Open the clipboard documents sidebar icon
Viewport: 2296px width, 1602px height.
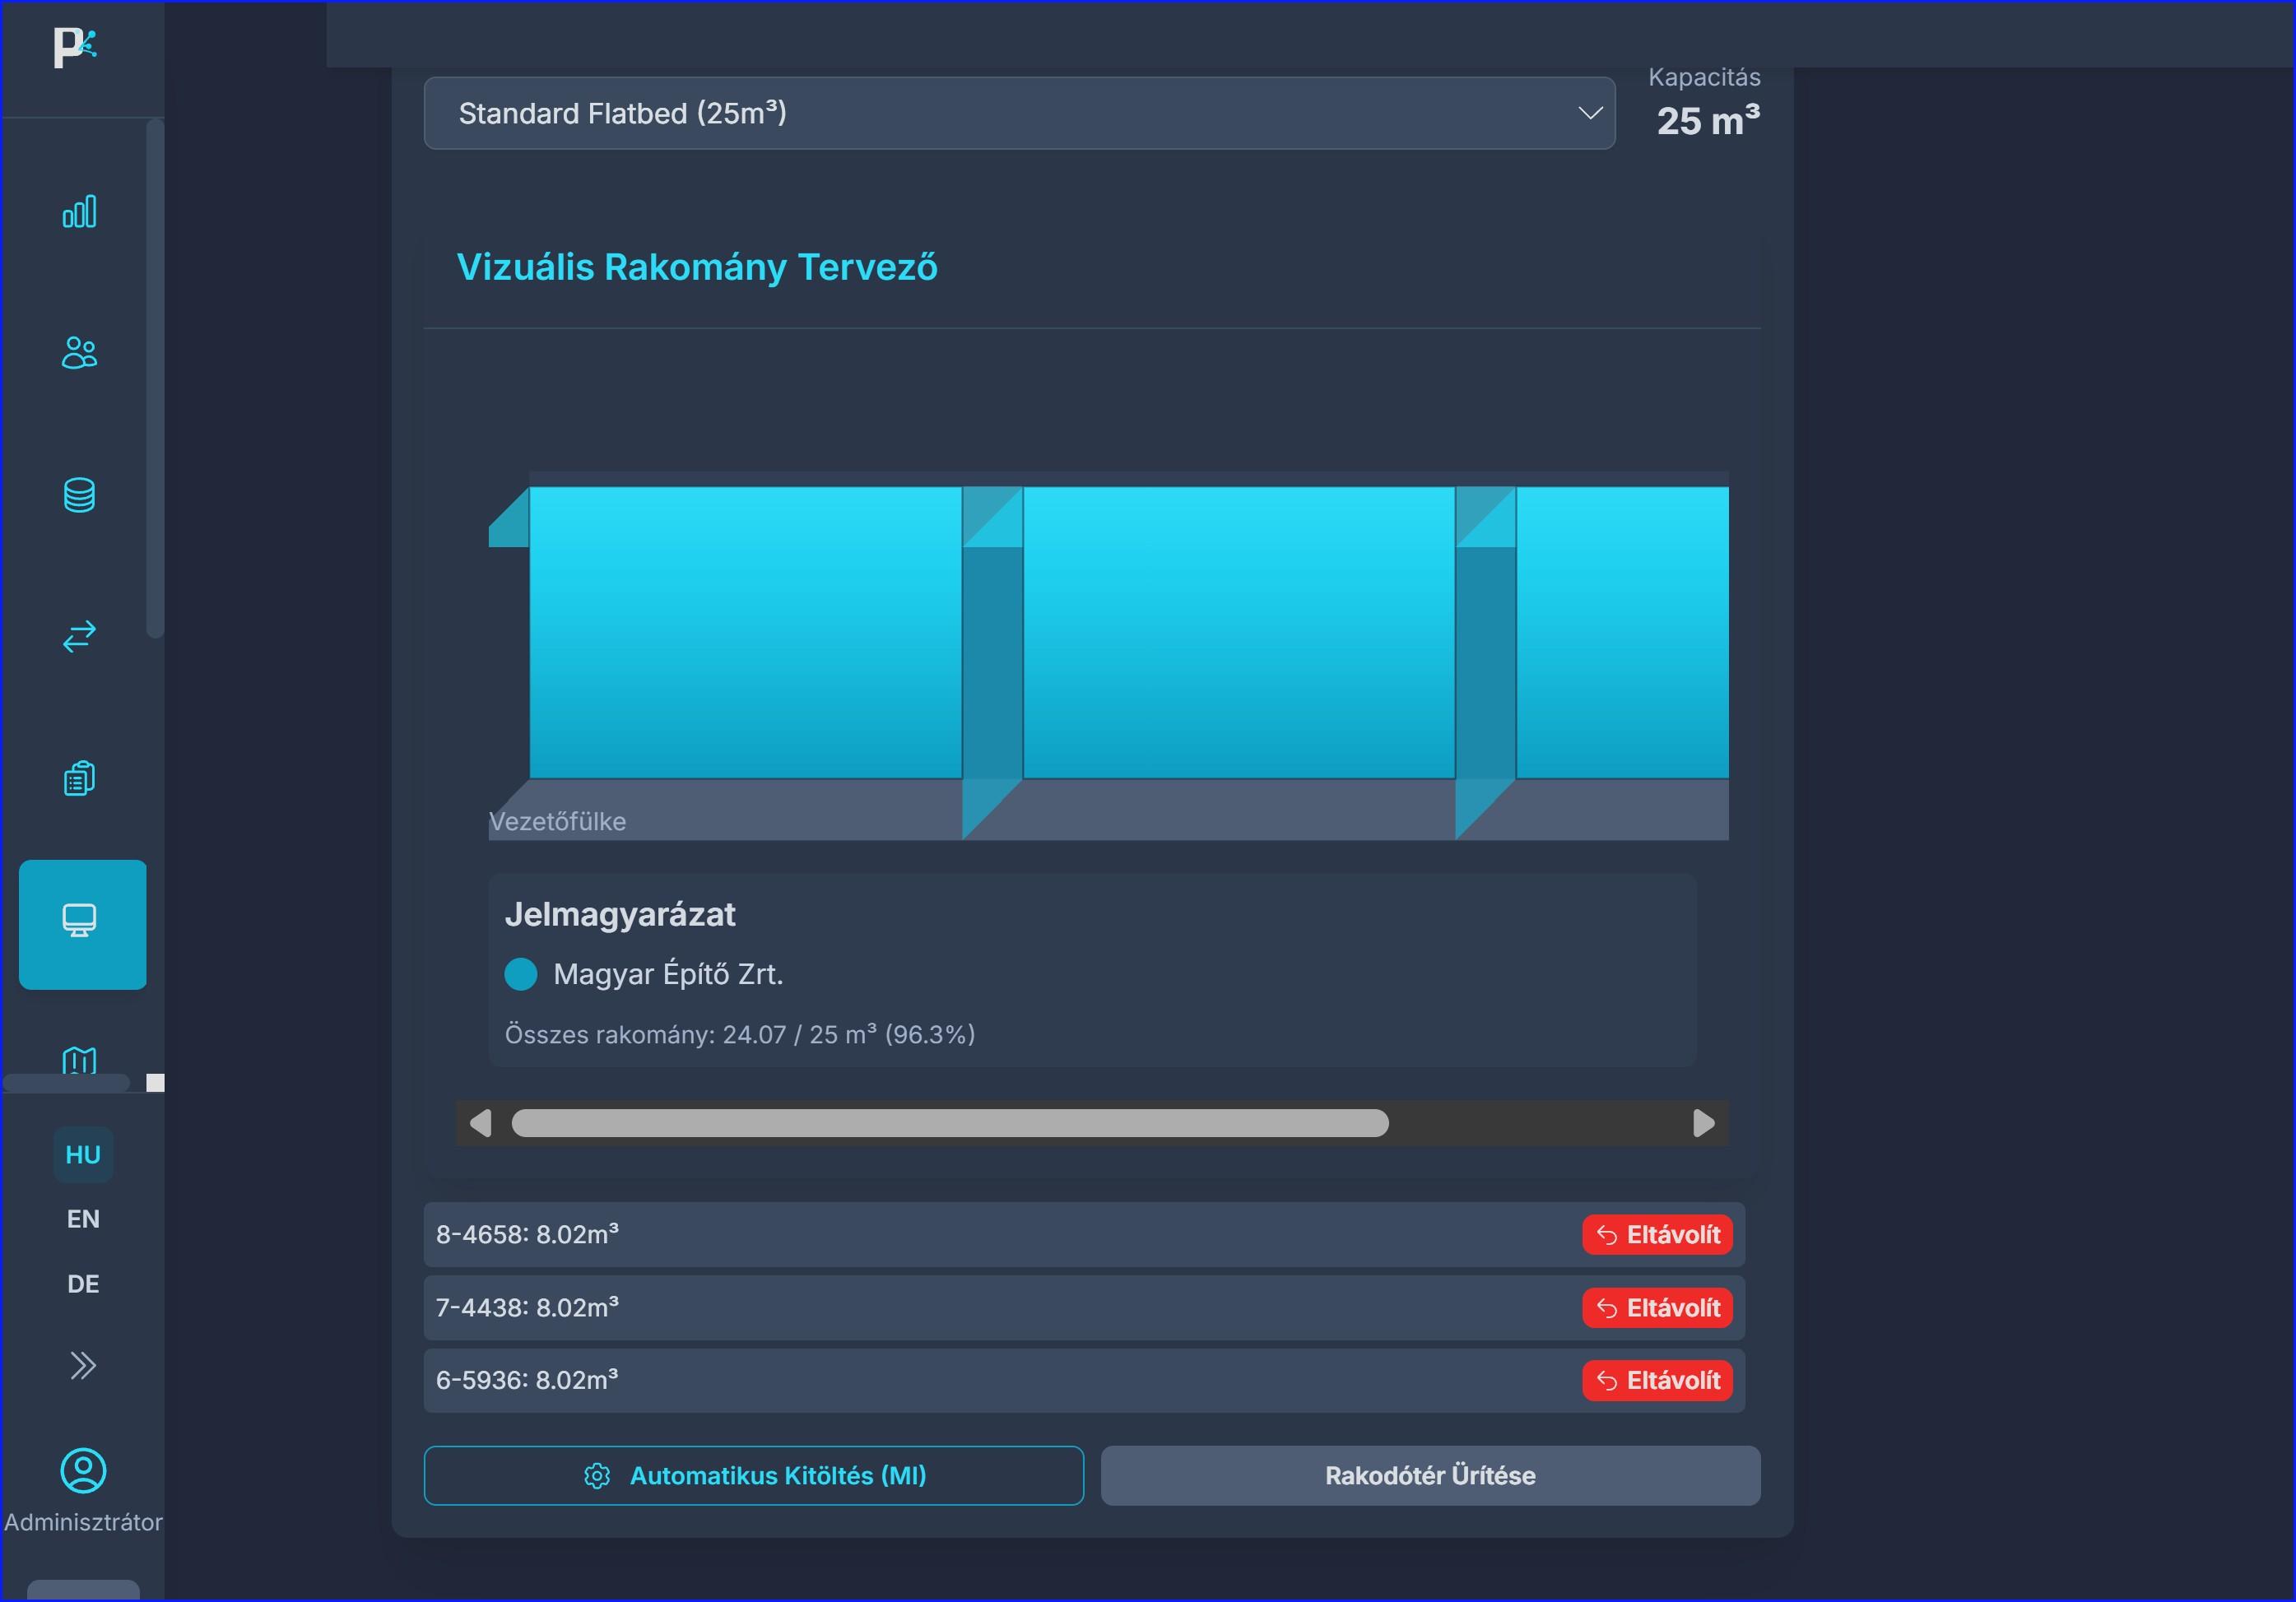pyautogui.click(x=80, y=778)
